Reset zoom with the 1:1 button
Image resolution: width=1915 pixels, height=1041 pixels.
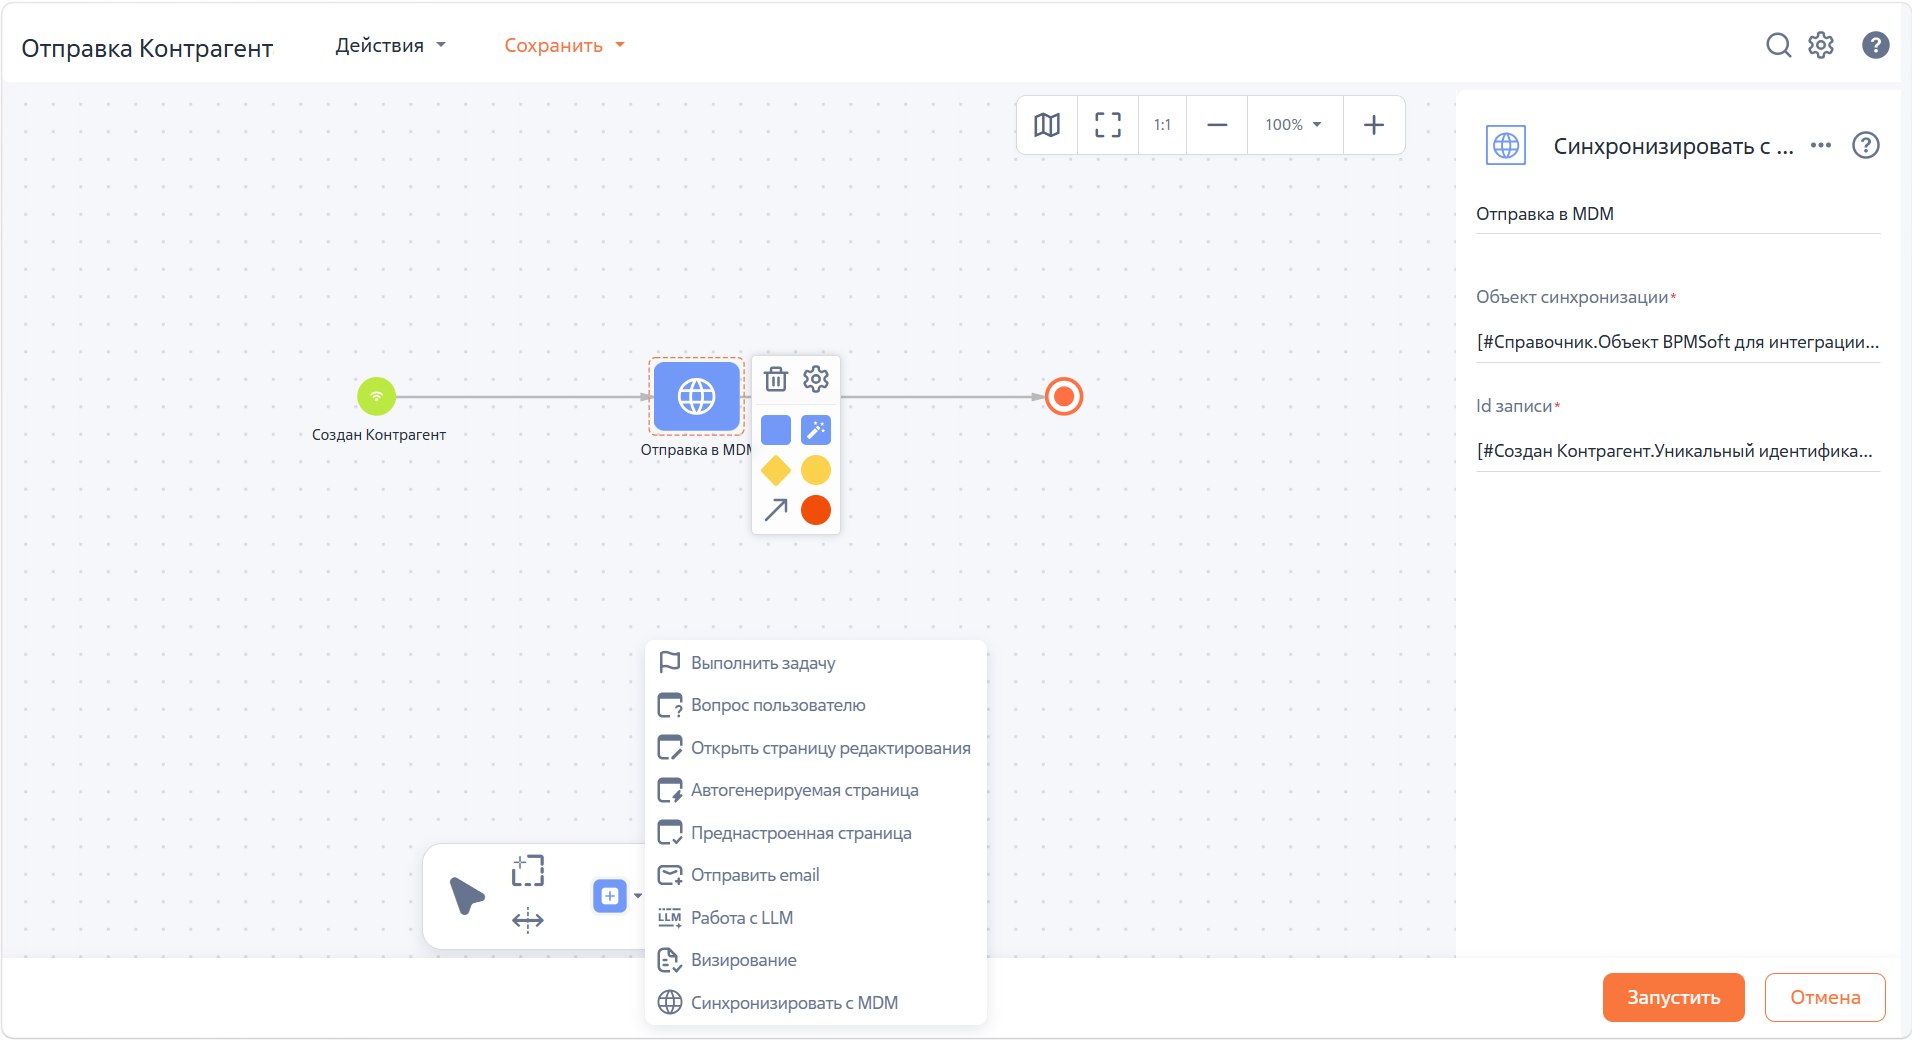tap(1162, 125)
